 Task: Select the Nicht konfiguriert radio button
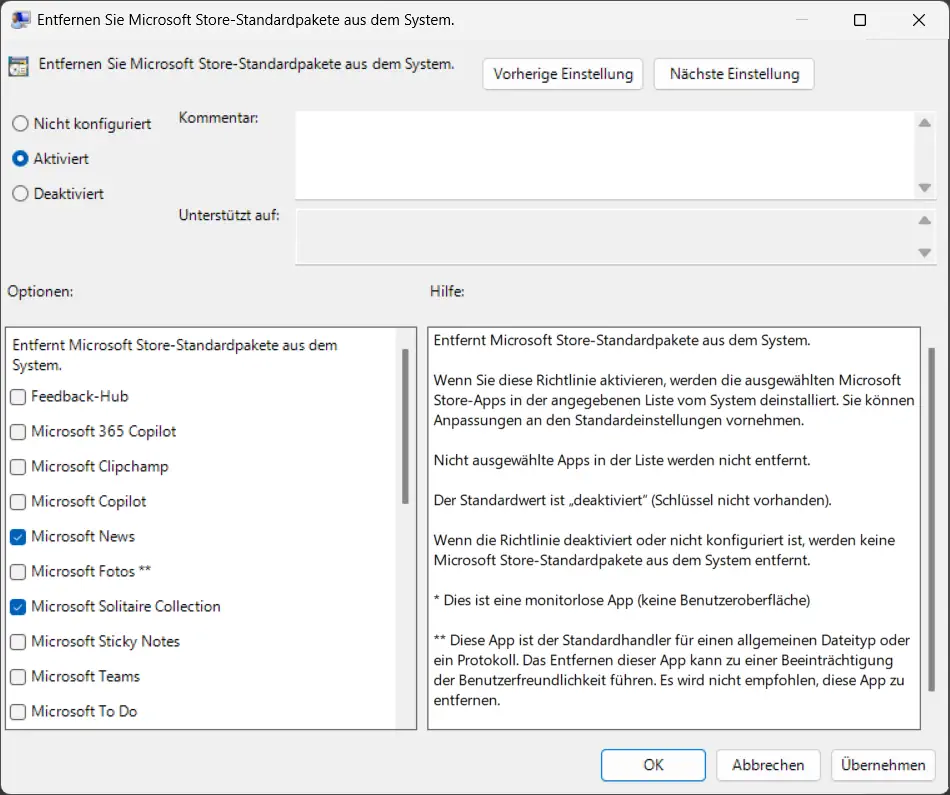click(20, 124)
